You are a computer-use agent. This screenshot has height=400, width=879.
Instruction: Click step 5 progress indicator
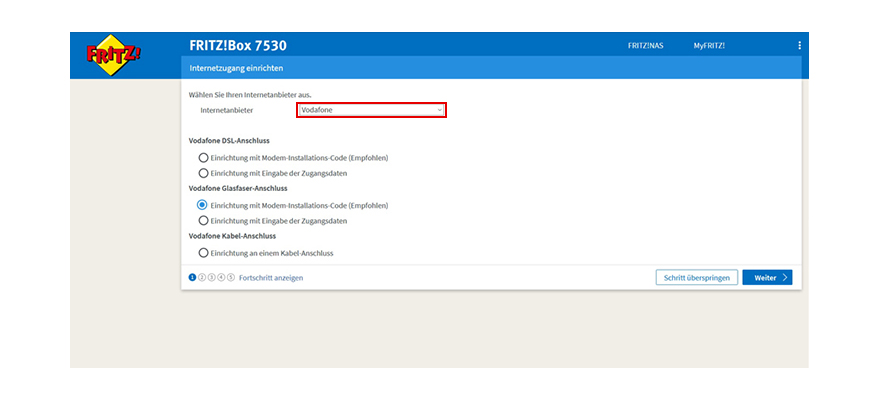tap(231, 277)
